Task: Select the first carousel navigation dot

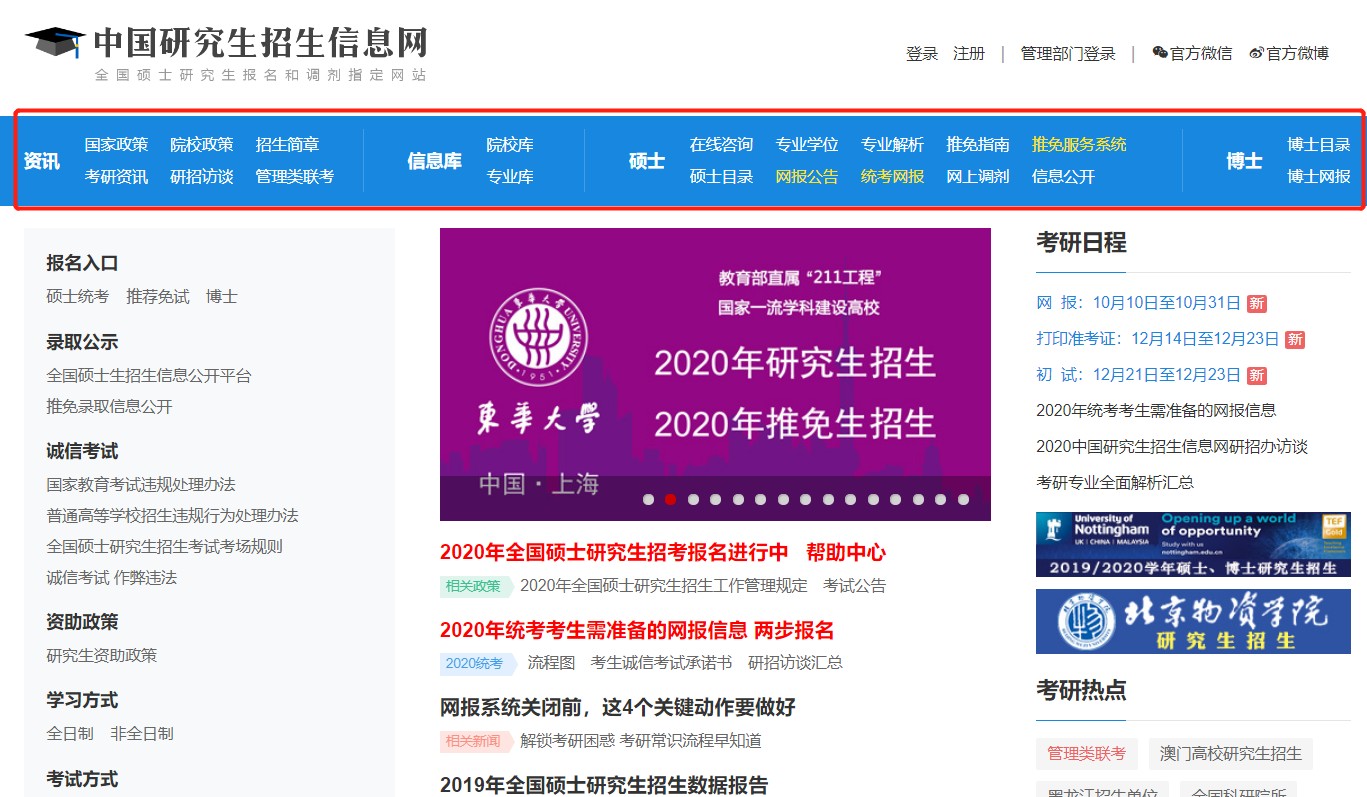Action: pos(650,497)
